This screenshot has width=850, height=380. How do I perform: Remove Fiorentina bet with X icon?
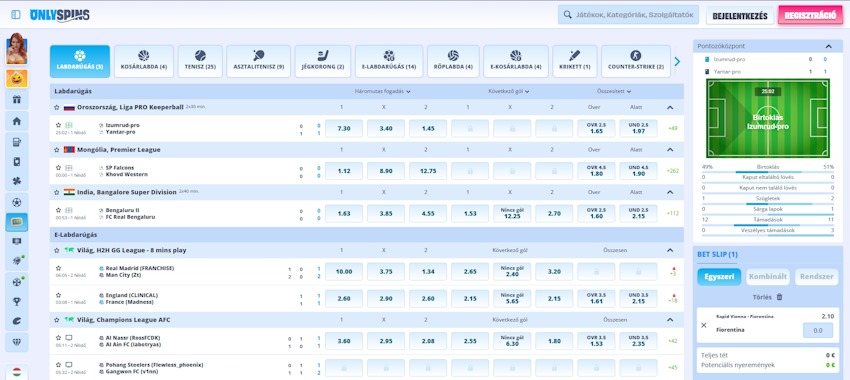pos(704,325)
